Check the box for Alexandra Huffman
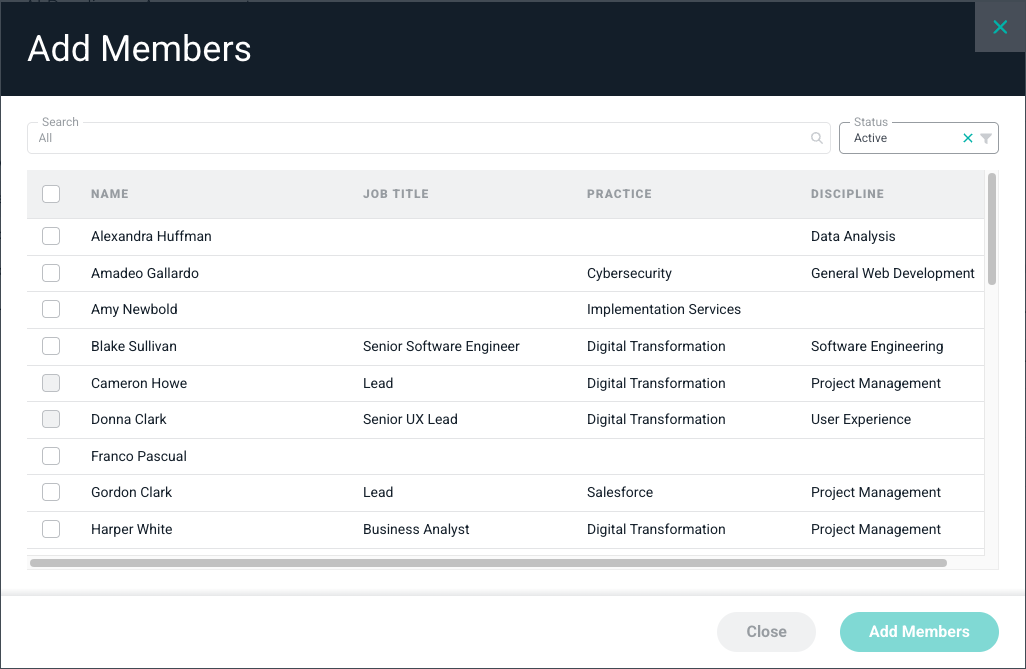This screenshot has width=1026, height=669. (x=51, y=236)
